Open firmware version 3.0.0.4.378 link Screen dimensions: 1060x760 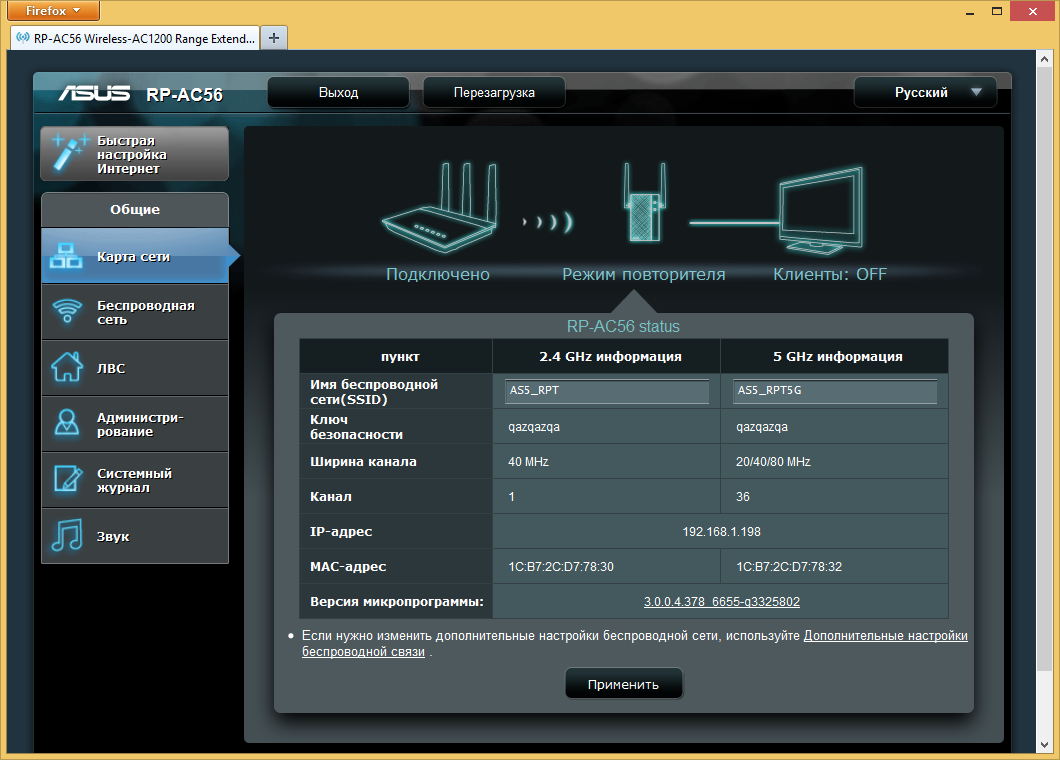click(x=721, y=601)
